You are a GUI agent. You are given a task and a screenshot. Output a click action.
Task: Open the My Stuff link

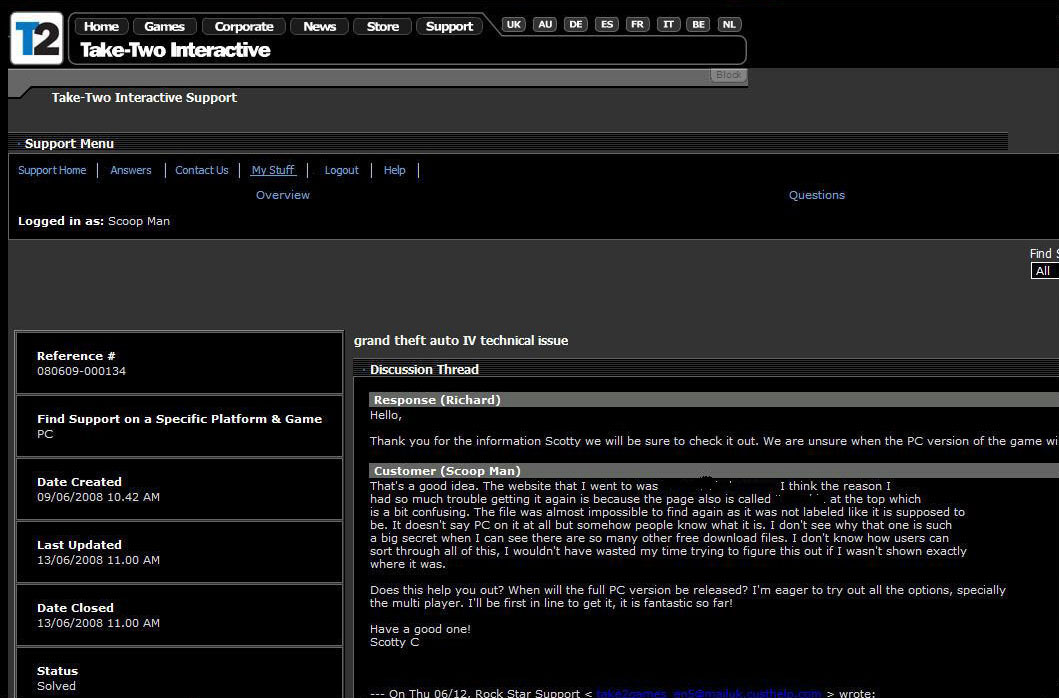(x=273, y=170)
